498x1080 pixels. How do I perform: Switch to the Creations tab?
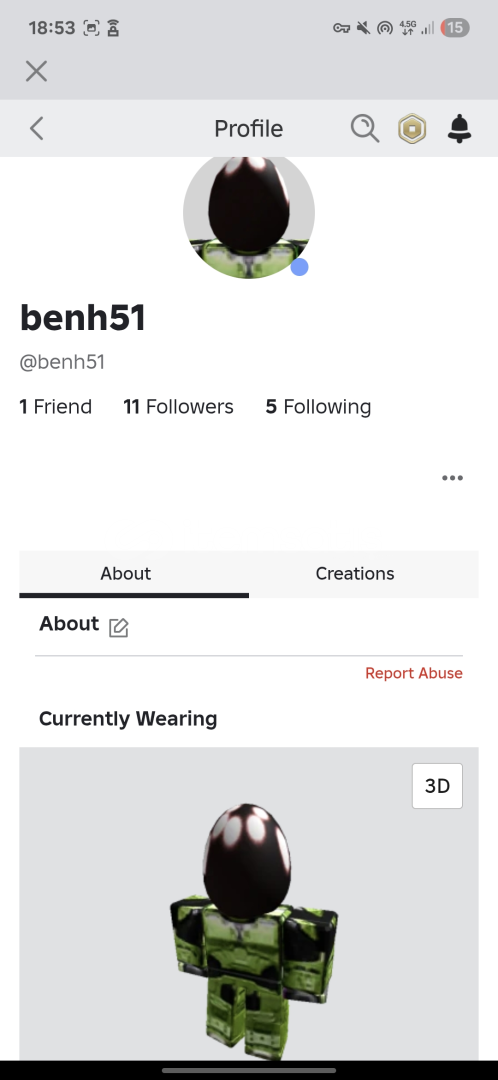coord(355,574)
